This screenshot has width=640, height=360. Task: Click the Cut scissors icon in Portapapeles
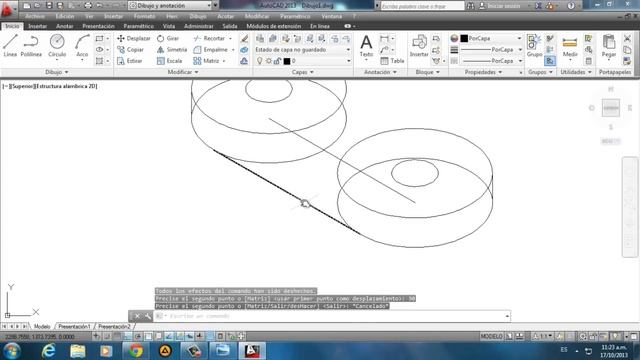point(627,38)
